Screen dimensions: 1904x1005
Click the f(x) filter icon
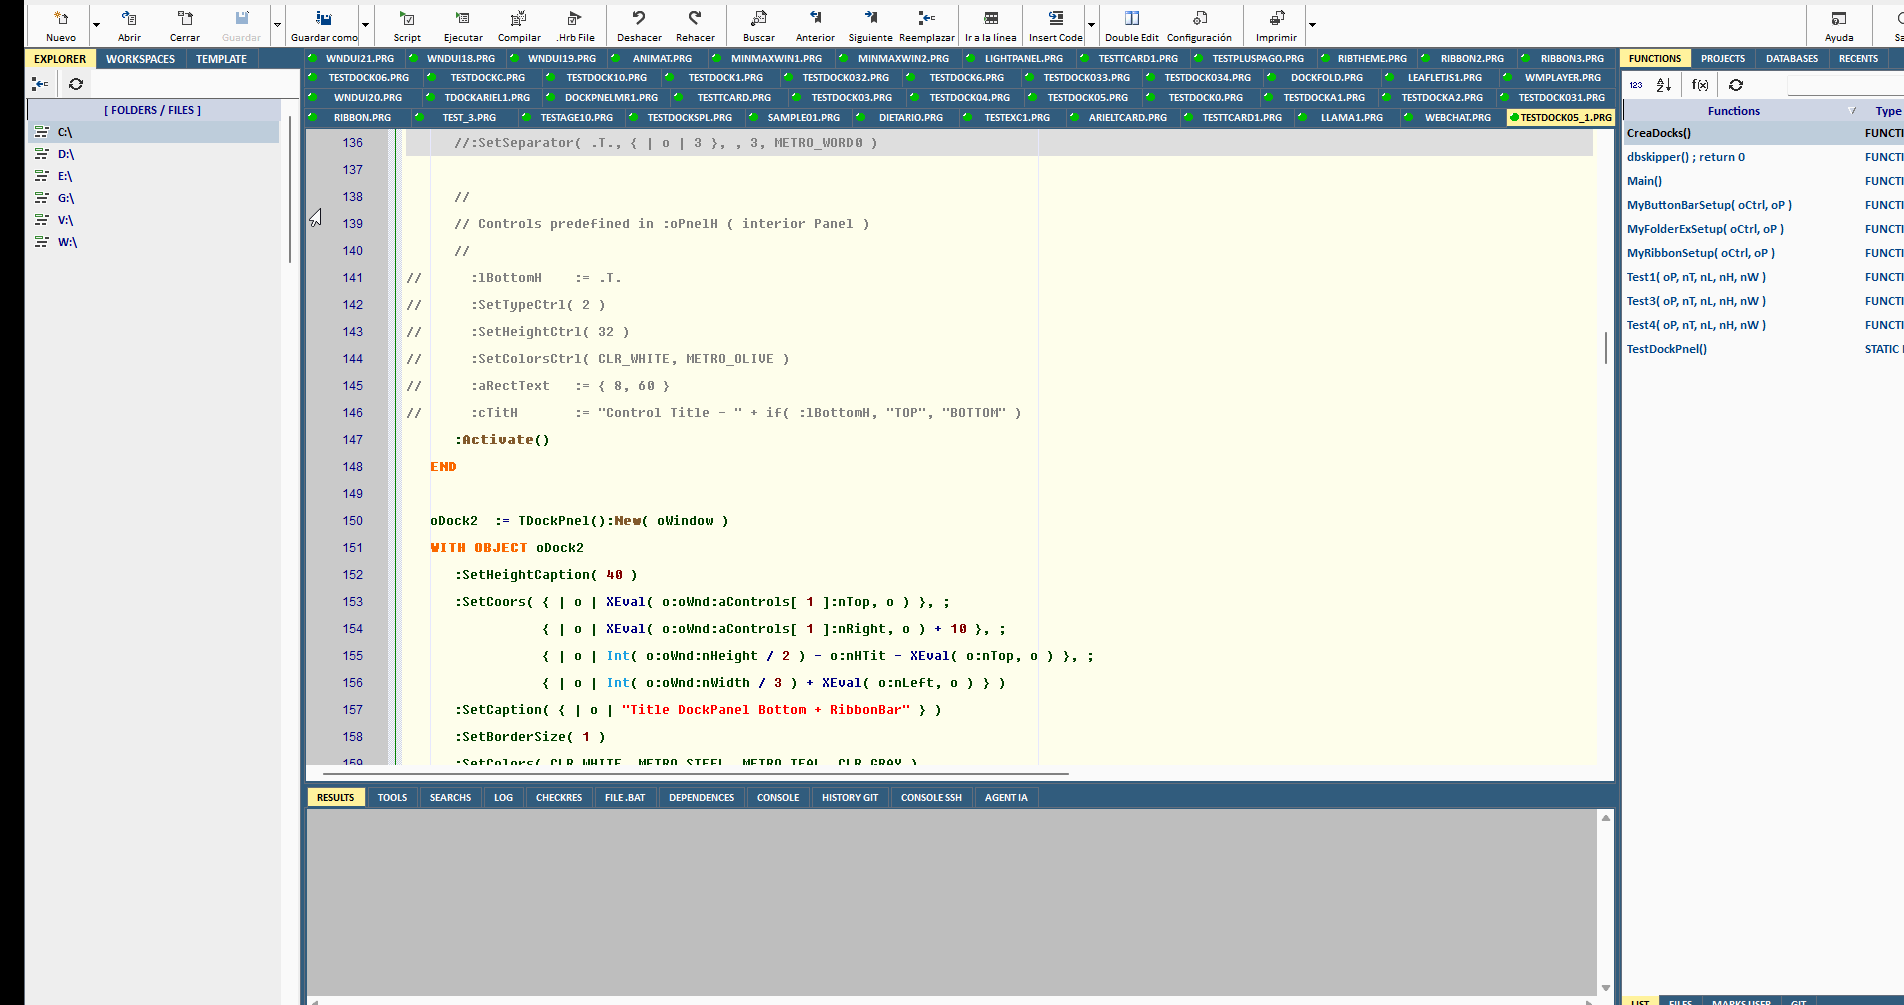(1700, 85)
